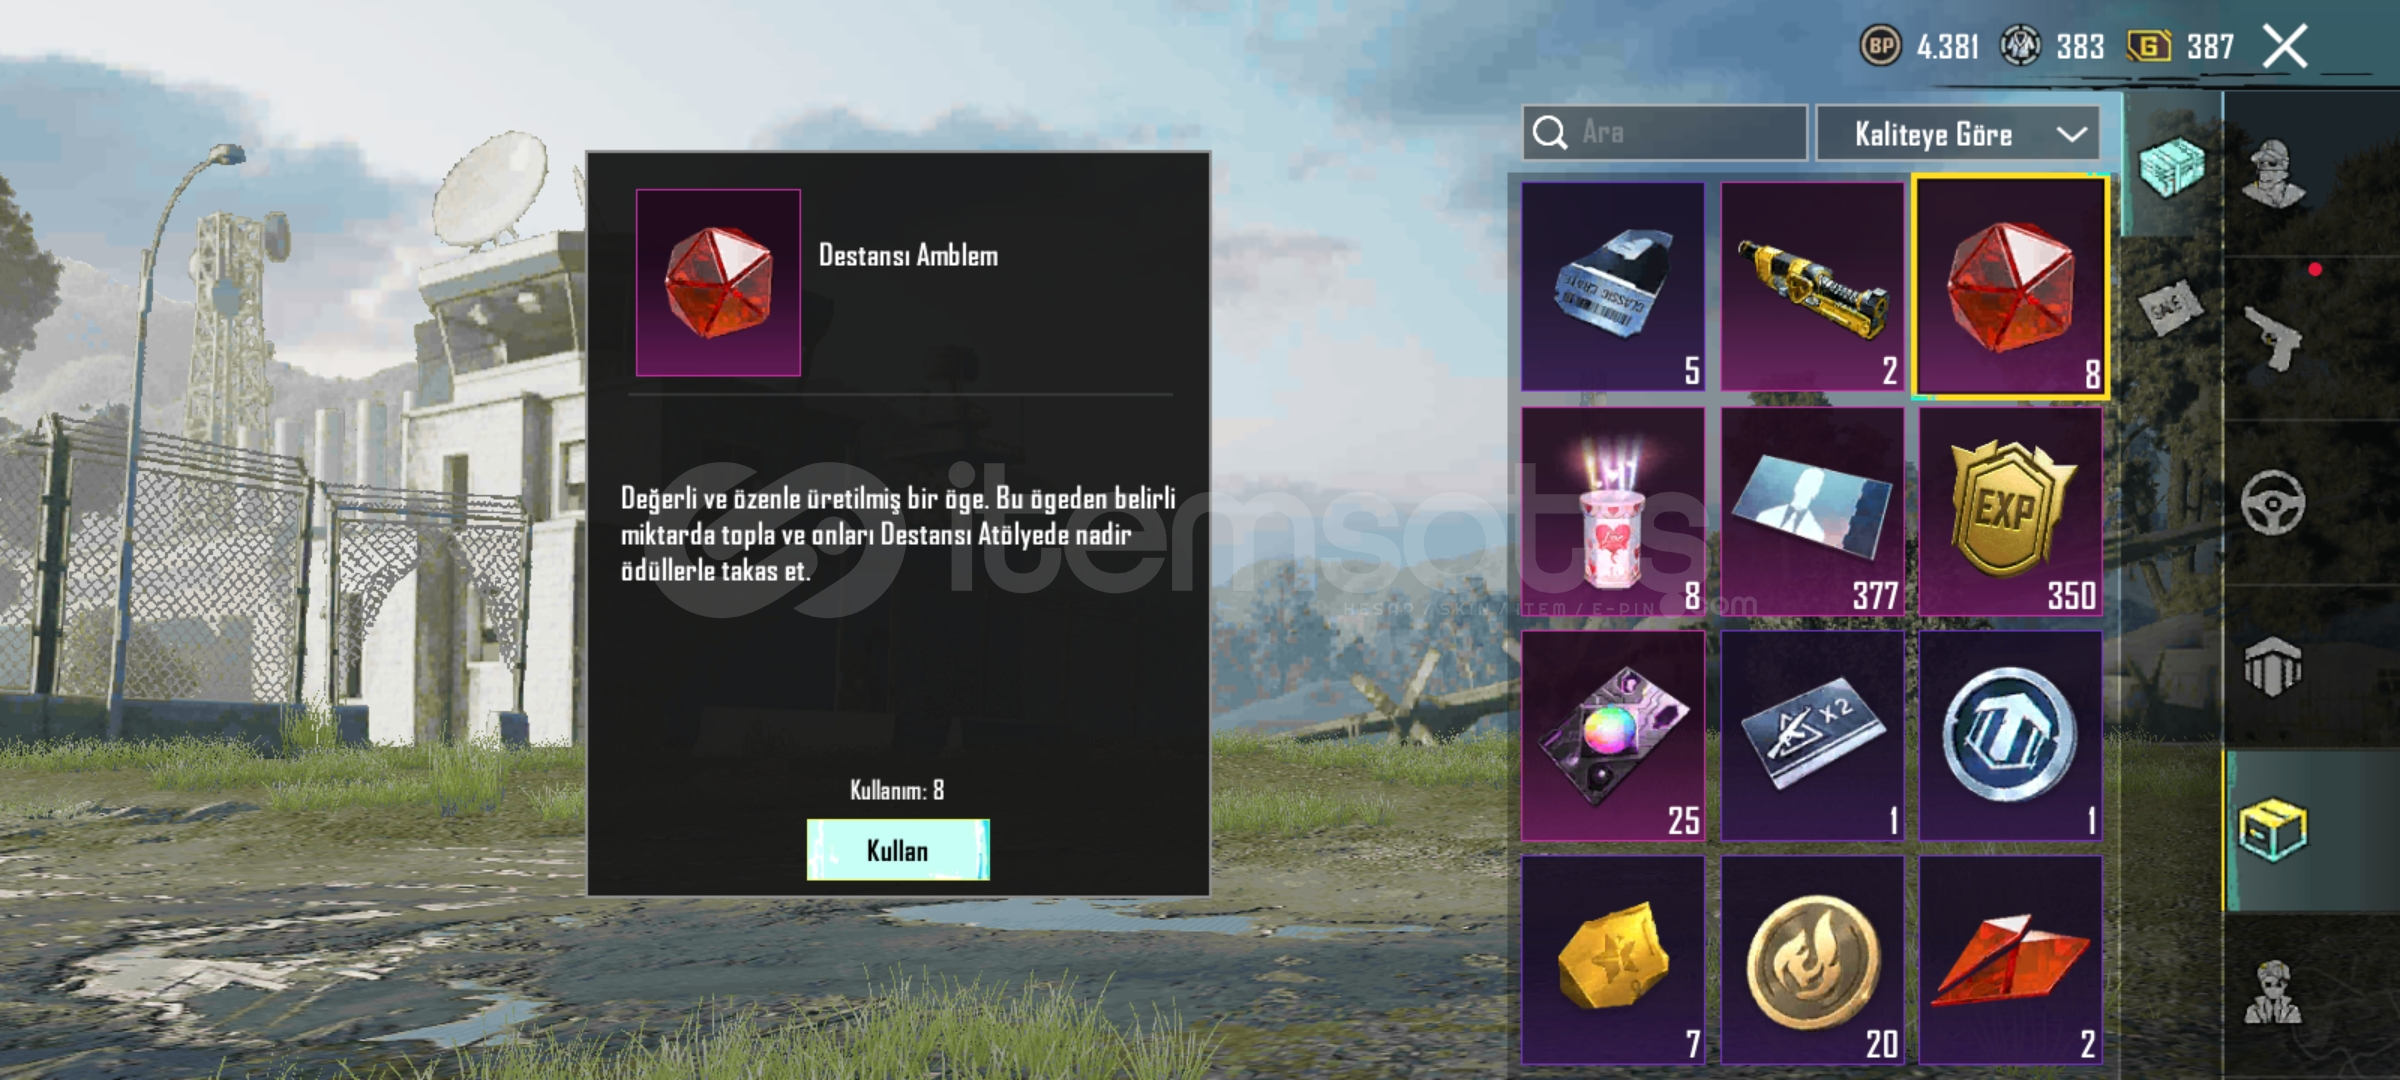Click the Kullan button
Image resolution: width=2400 pixels, height=1080 pixels.
click(898, 850)
